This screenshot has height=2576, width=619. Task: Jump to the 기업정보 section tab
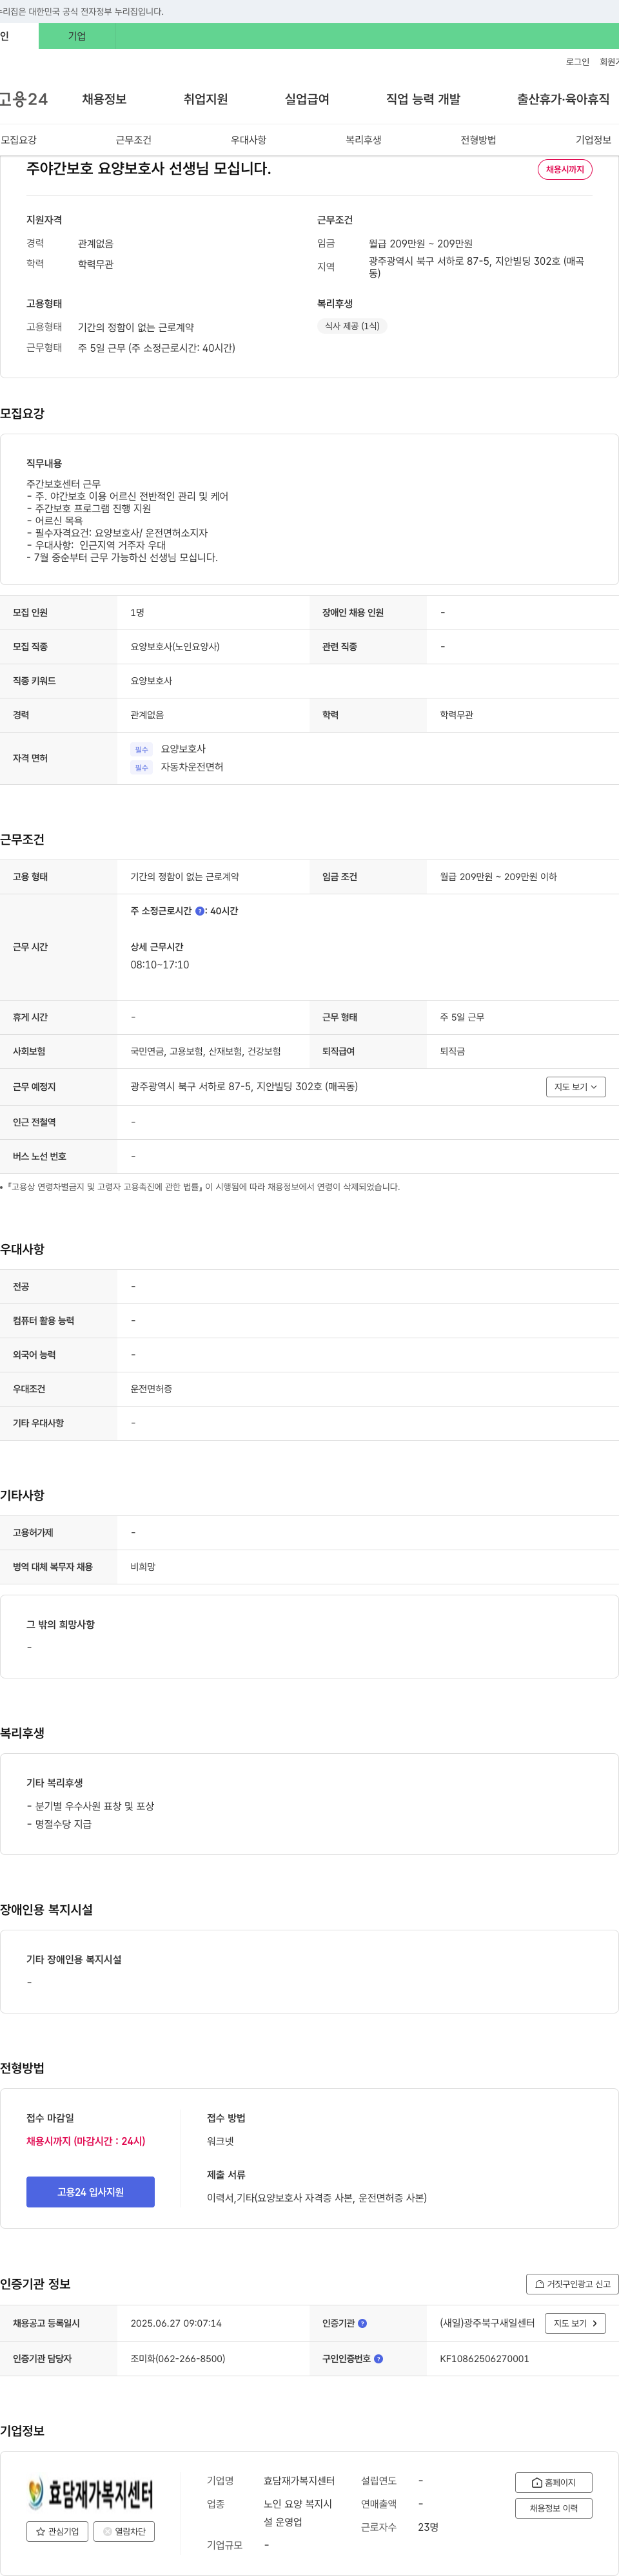click(x=593, y=140)
